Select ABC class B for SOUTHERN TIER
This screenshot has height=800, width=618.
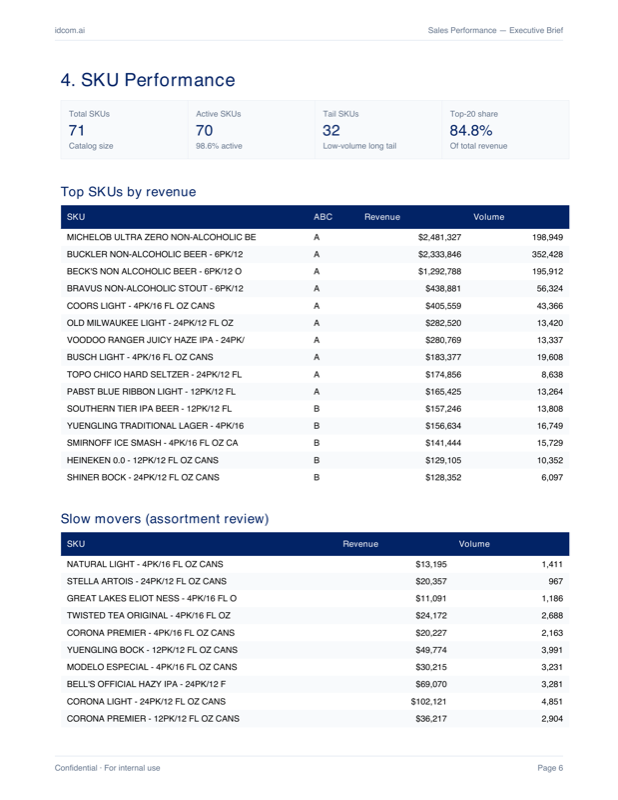316,409
